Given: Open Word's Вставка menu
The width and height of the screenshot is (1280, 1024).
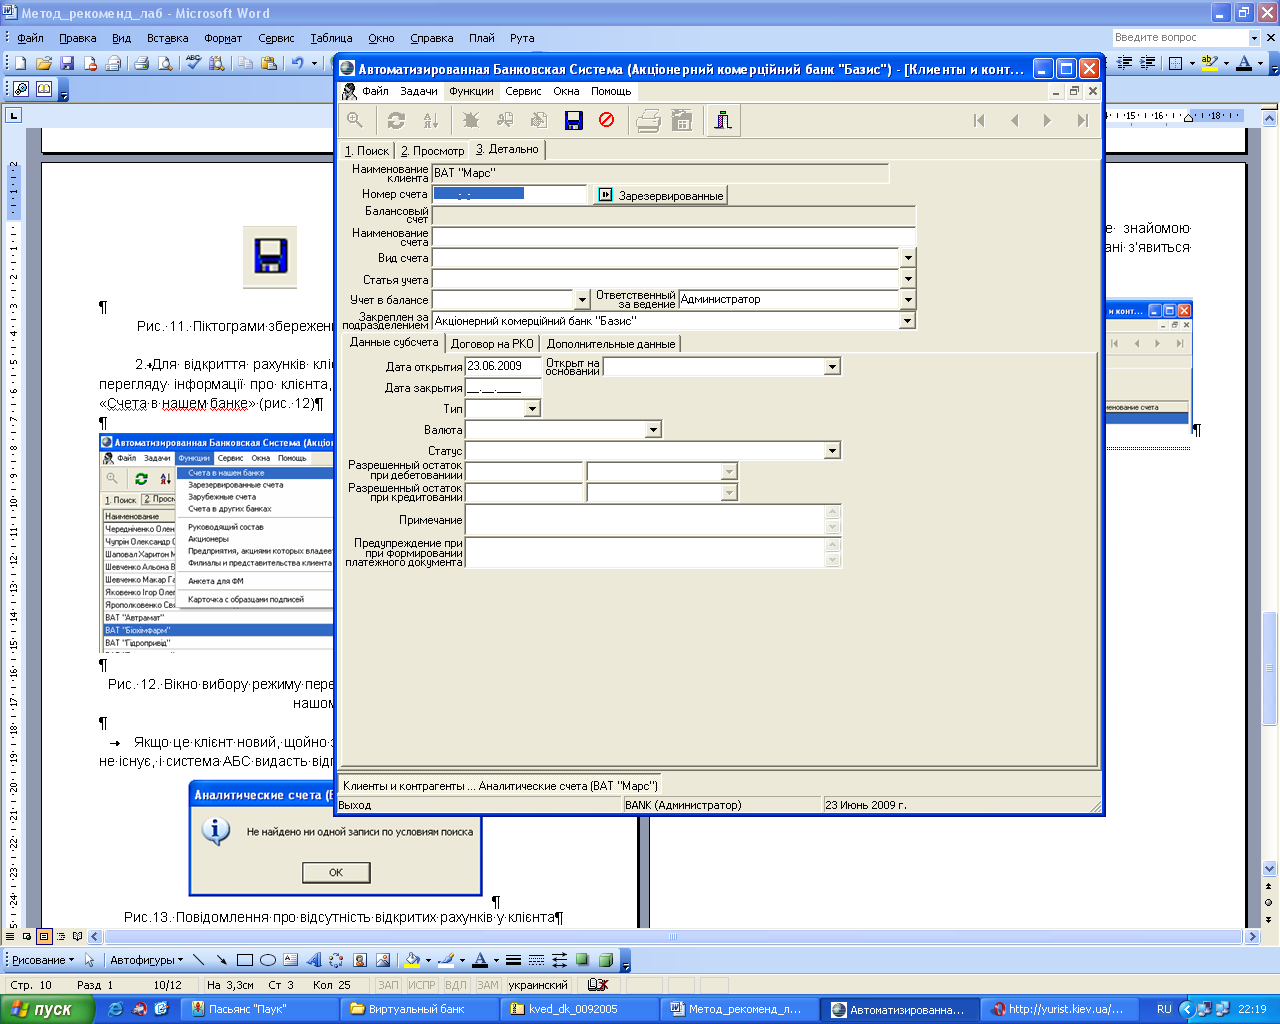Looking at the screenshot, I should click(x=167, y=38).
